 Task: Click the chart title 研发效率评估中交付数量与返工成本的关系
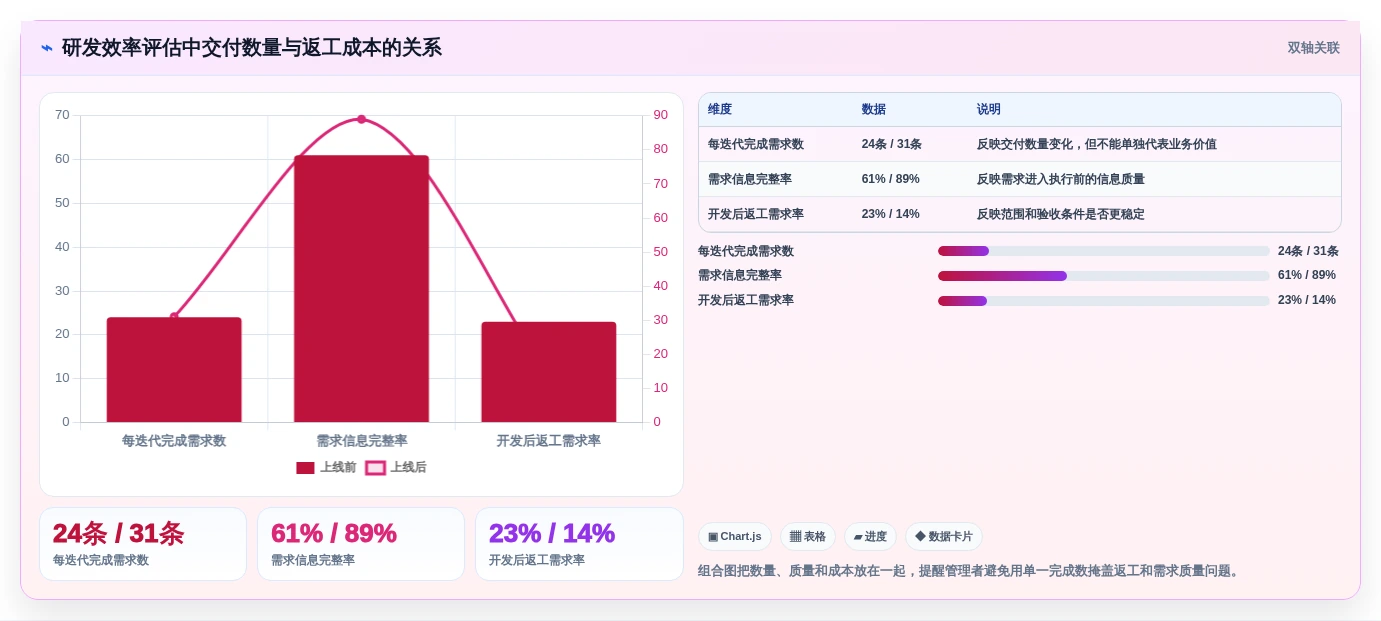pyautogui.click(x=251, y=48)
